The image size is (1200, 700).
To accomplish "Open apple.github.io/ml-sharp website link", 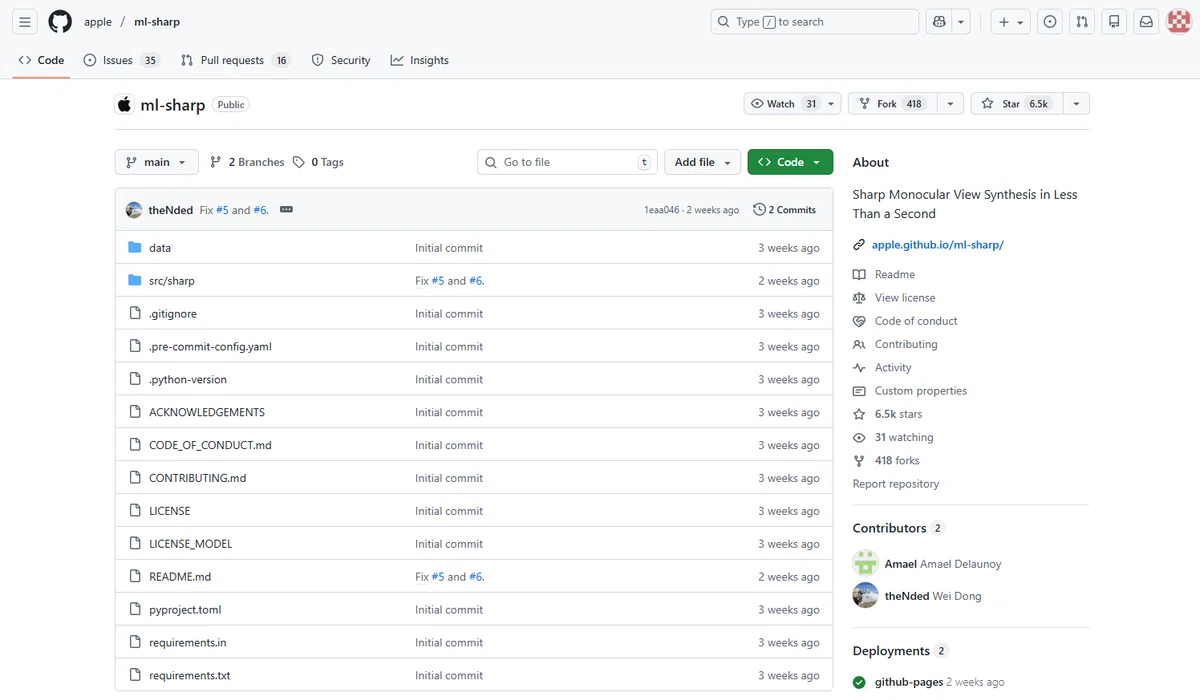I will 937,245.
